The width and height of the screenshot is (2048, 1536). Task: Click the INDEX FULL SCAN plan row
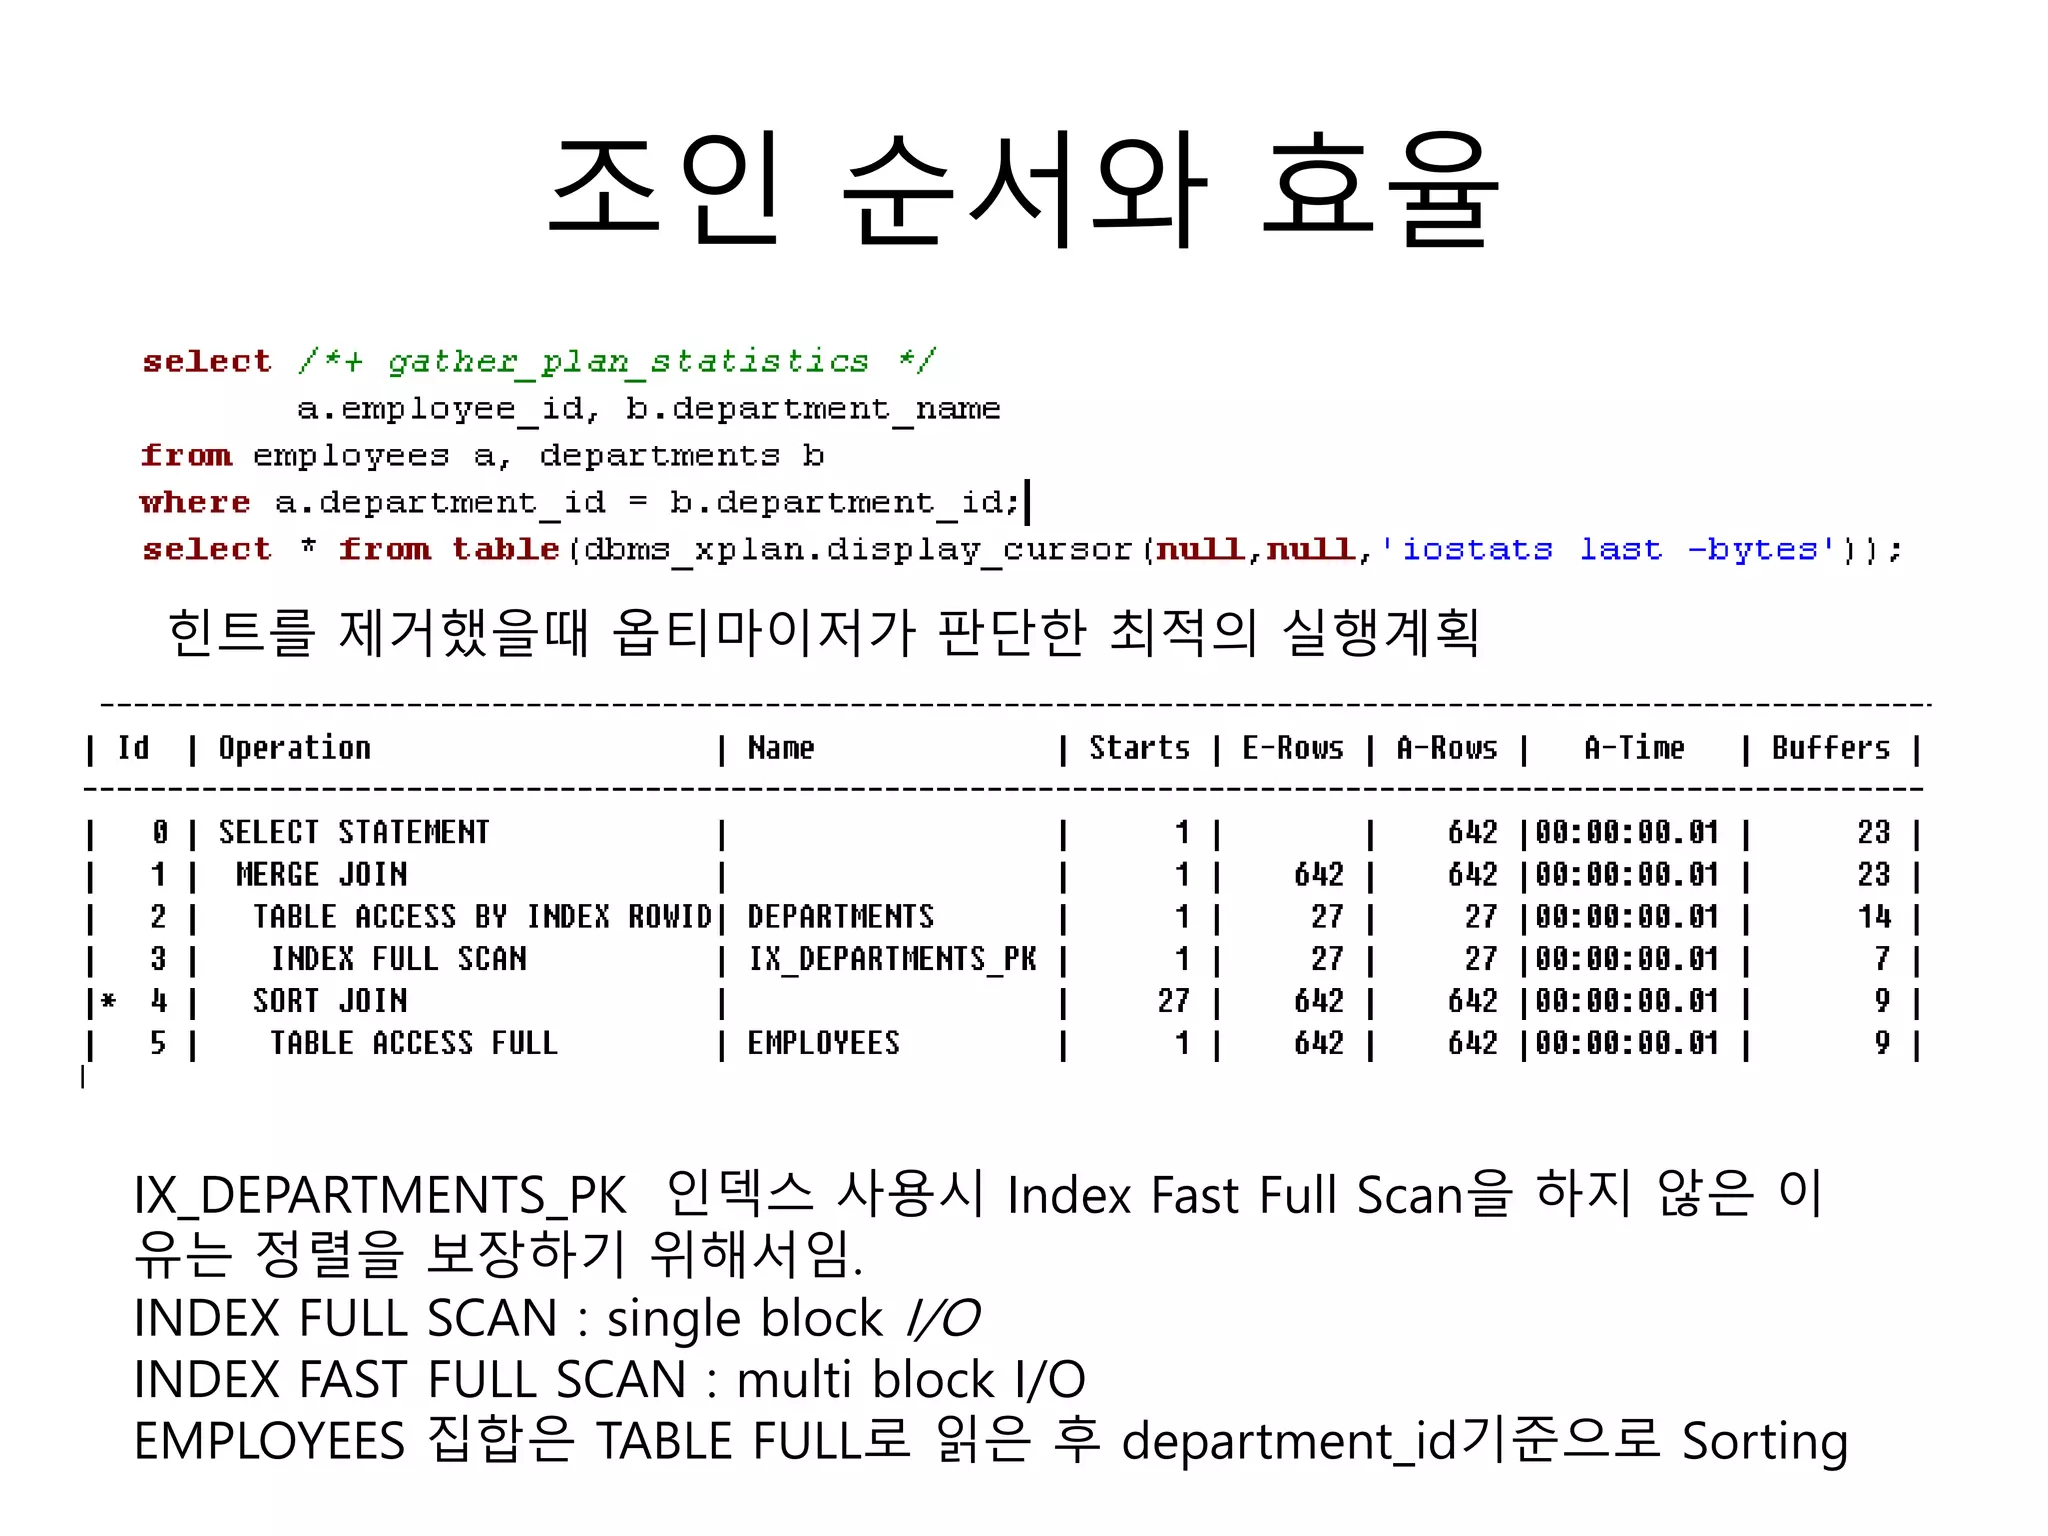tap(398, 959)
